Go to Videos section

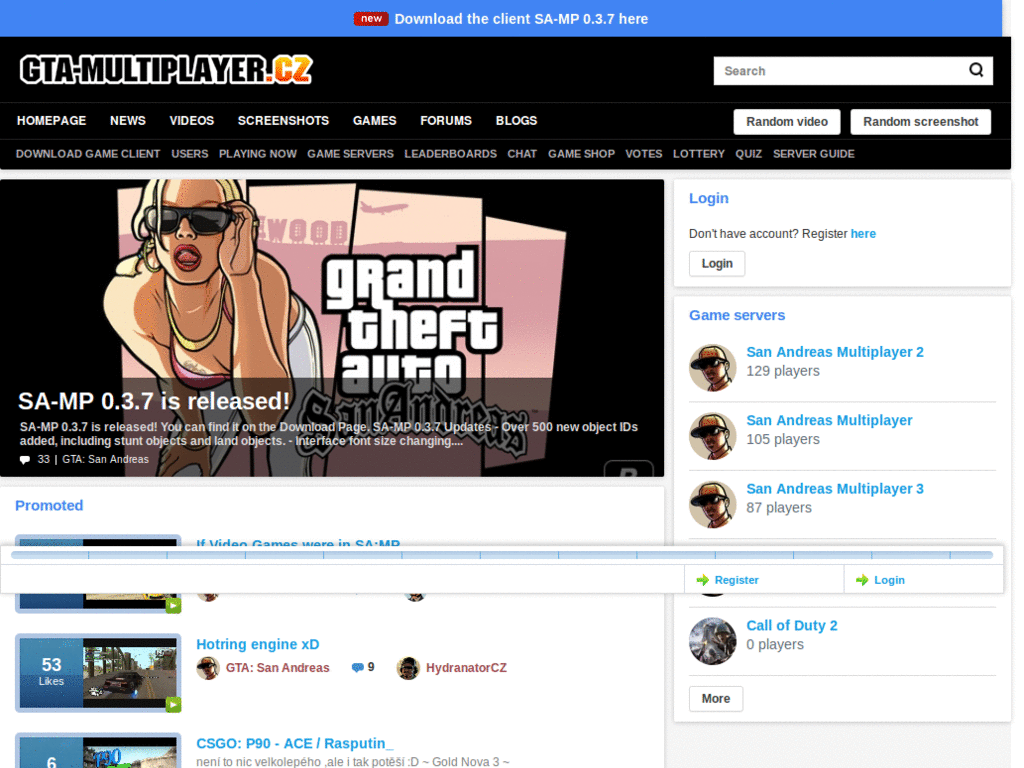(x=192, y=121)
